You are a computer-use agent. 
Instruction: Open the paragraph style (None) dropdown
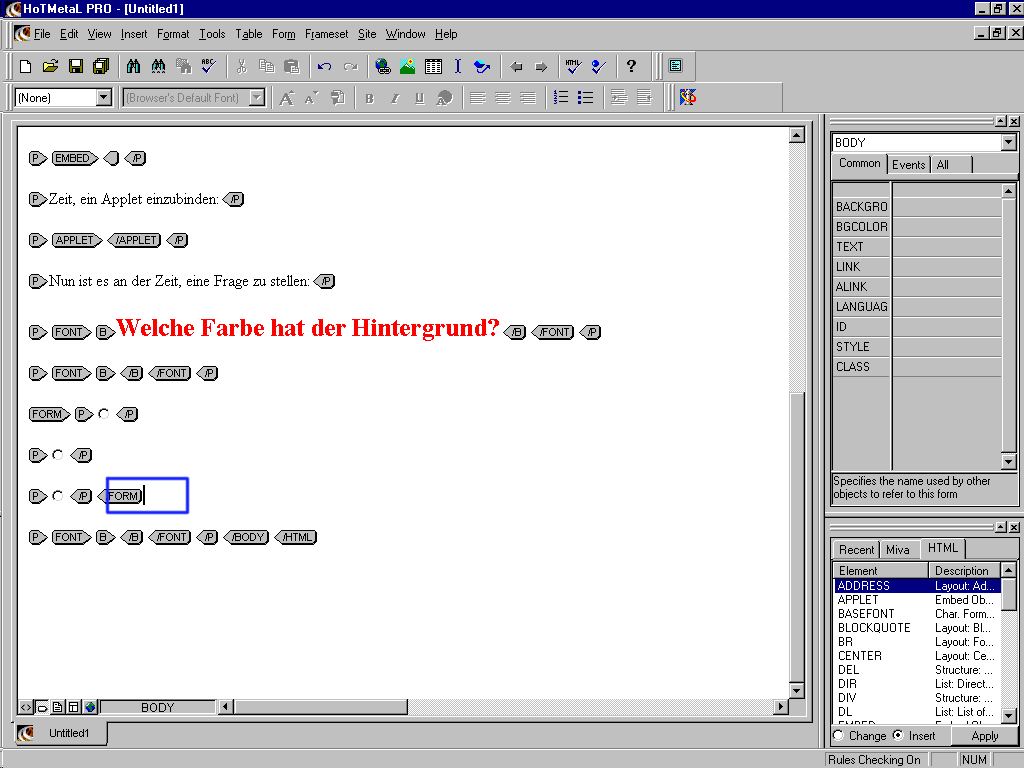coord(104,97)
